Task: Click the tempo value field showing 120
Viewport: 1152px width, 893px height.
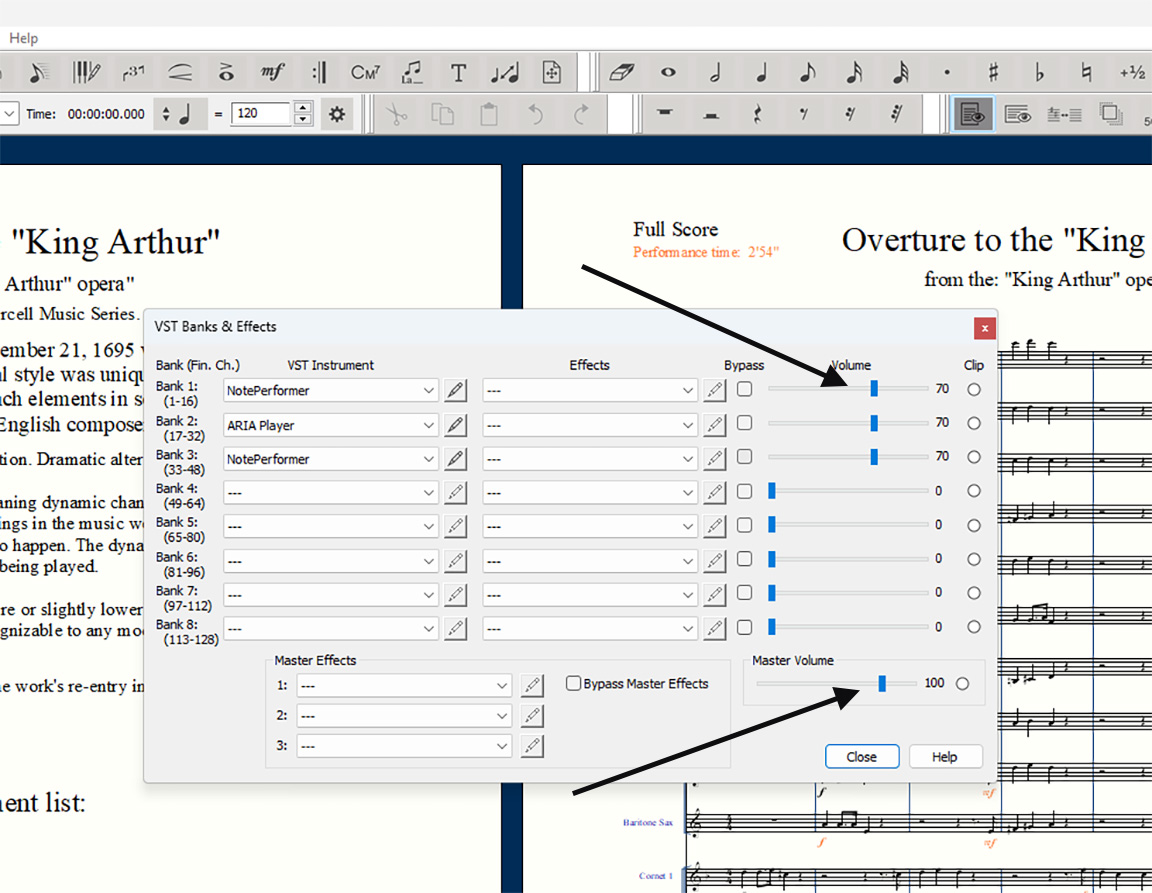Action: (x=261, y=114)
